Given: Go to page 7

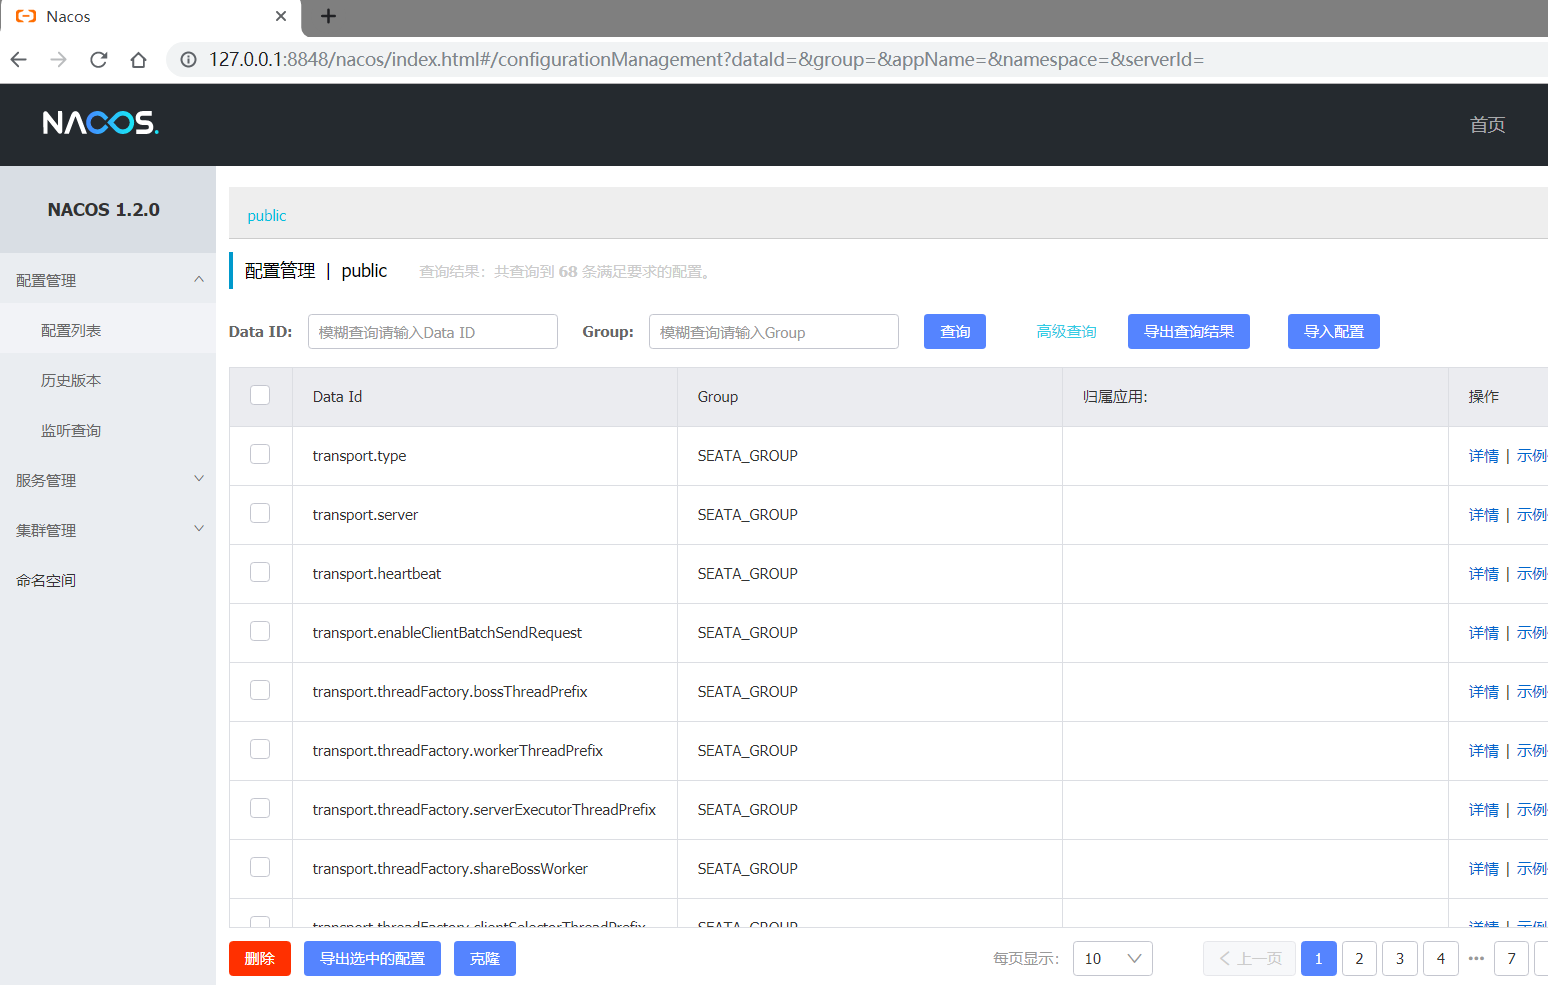Looking at the screenshot, I should coord(1512,958).
